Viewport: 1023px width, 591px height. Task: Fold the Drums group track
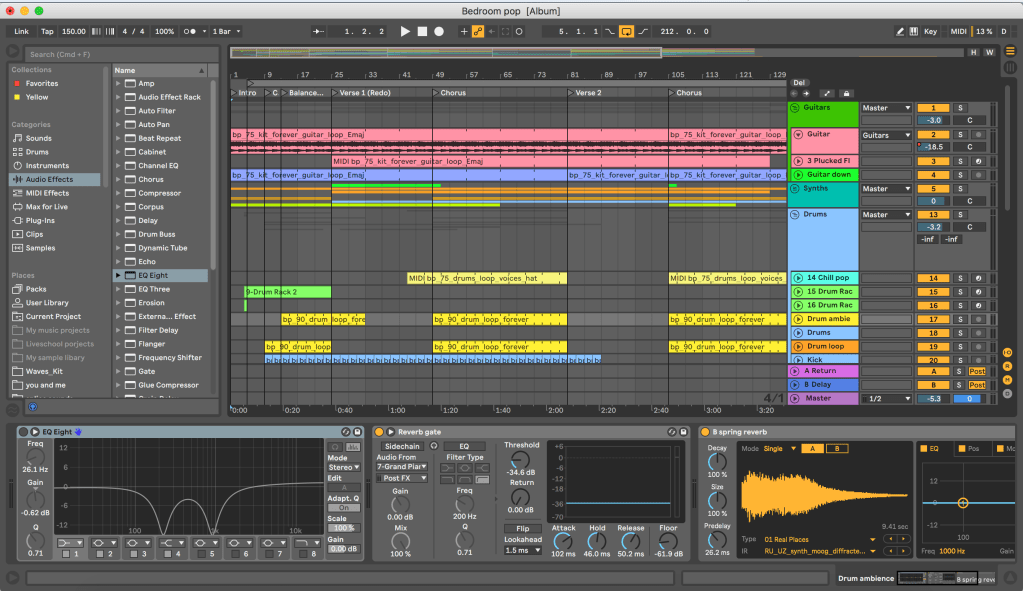[796, 214]
